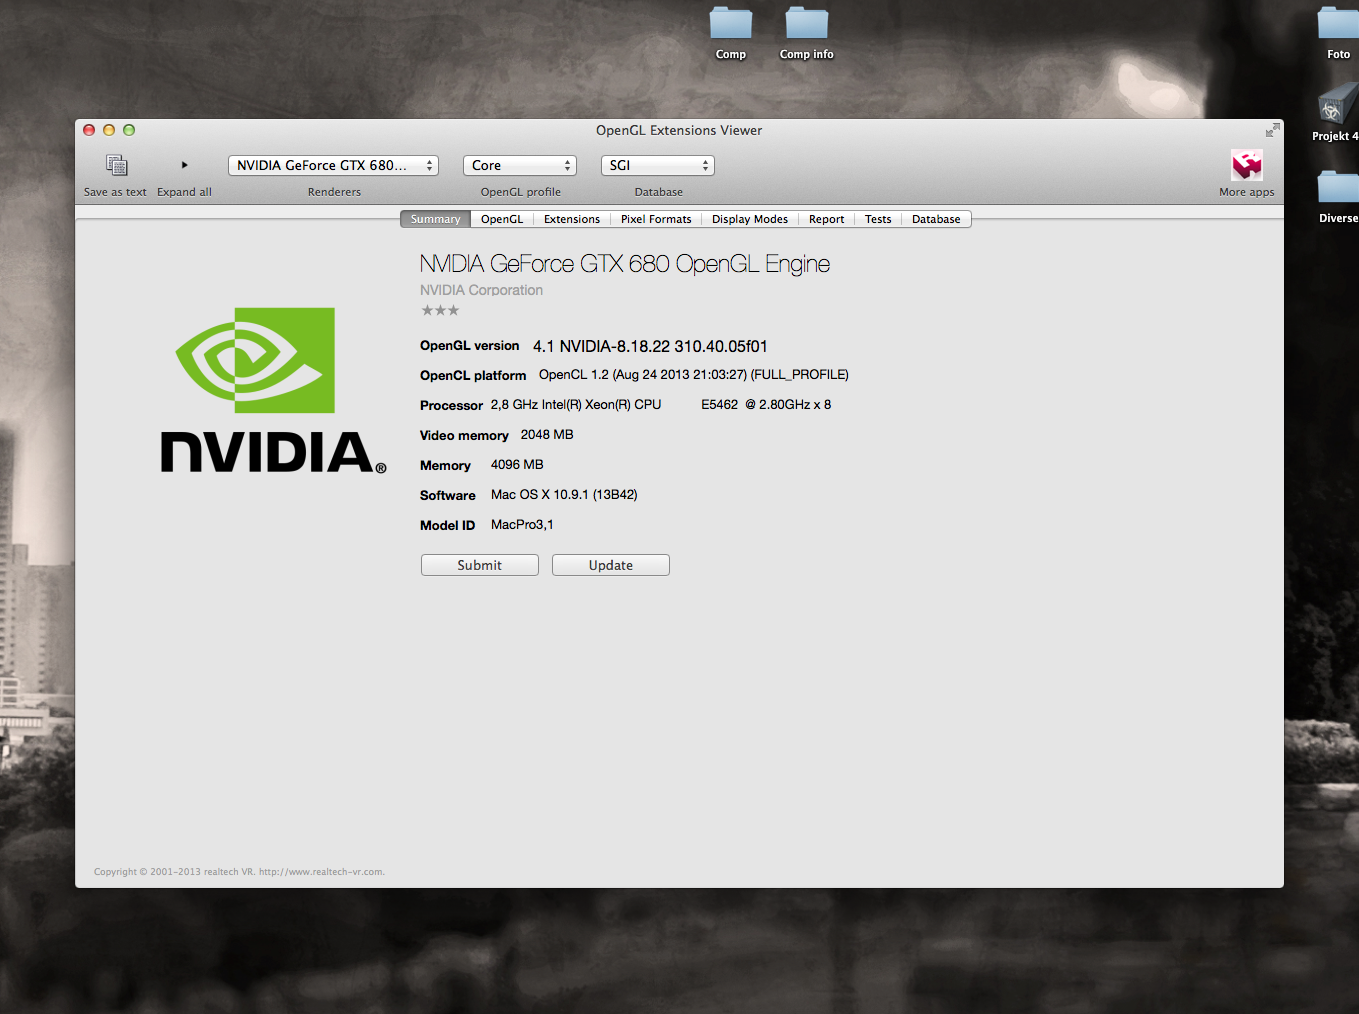Open the Display Modes tab
The image size is (1359, 1014).
[x=750, y=219]
